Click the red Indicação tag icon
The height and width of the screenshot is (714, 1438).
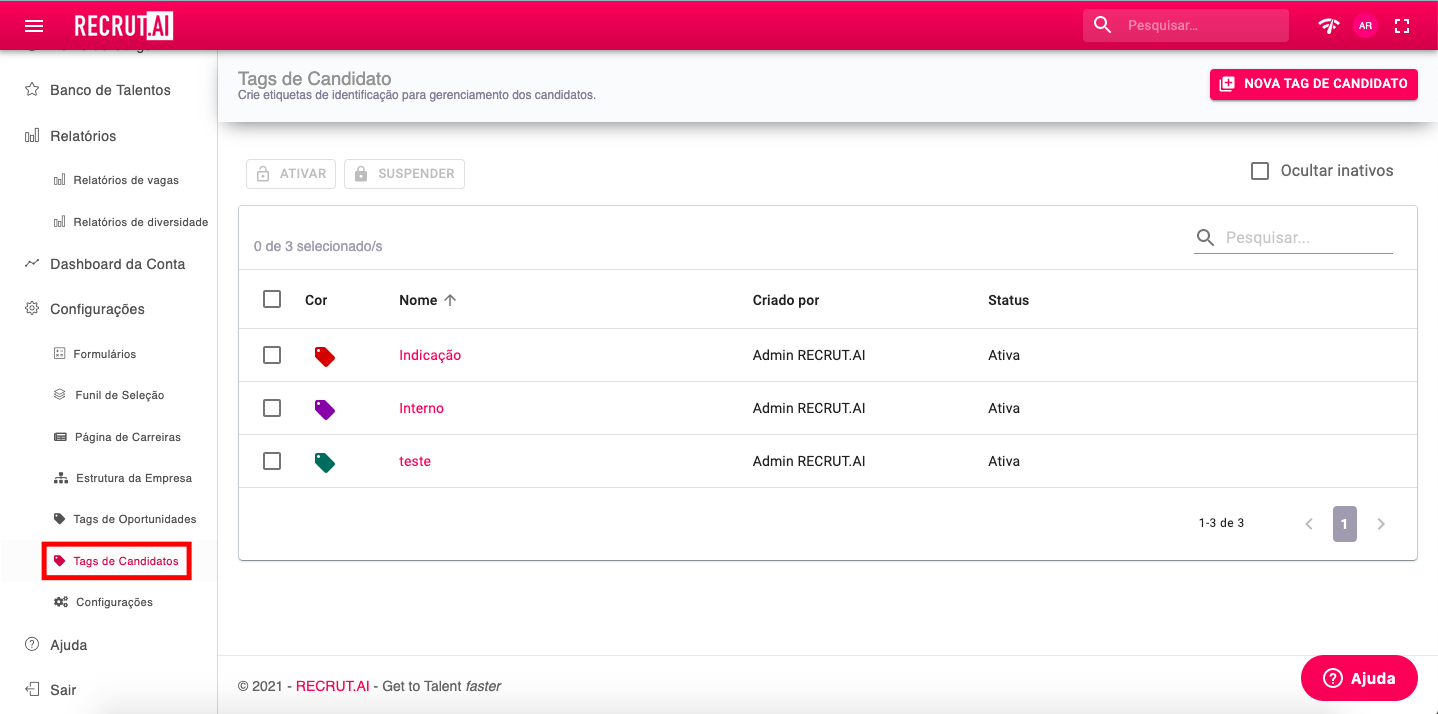[x=324, y=356]
